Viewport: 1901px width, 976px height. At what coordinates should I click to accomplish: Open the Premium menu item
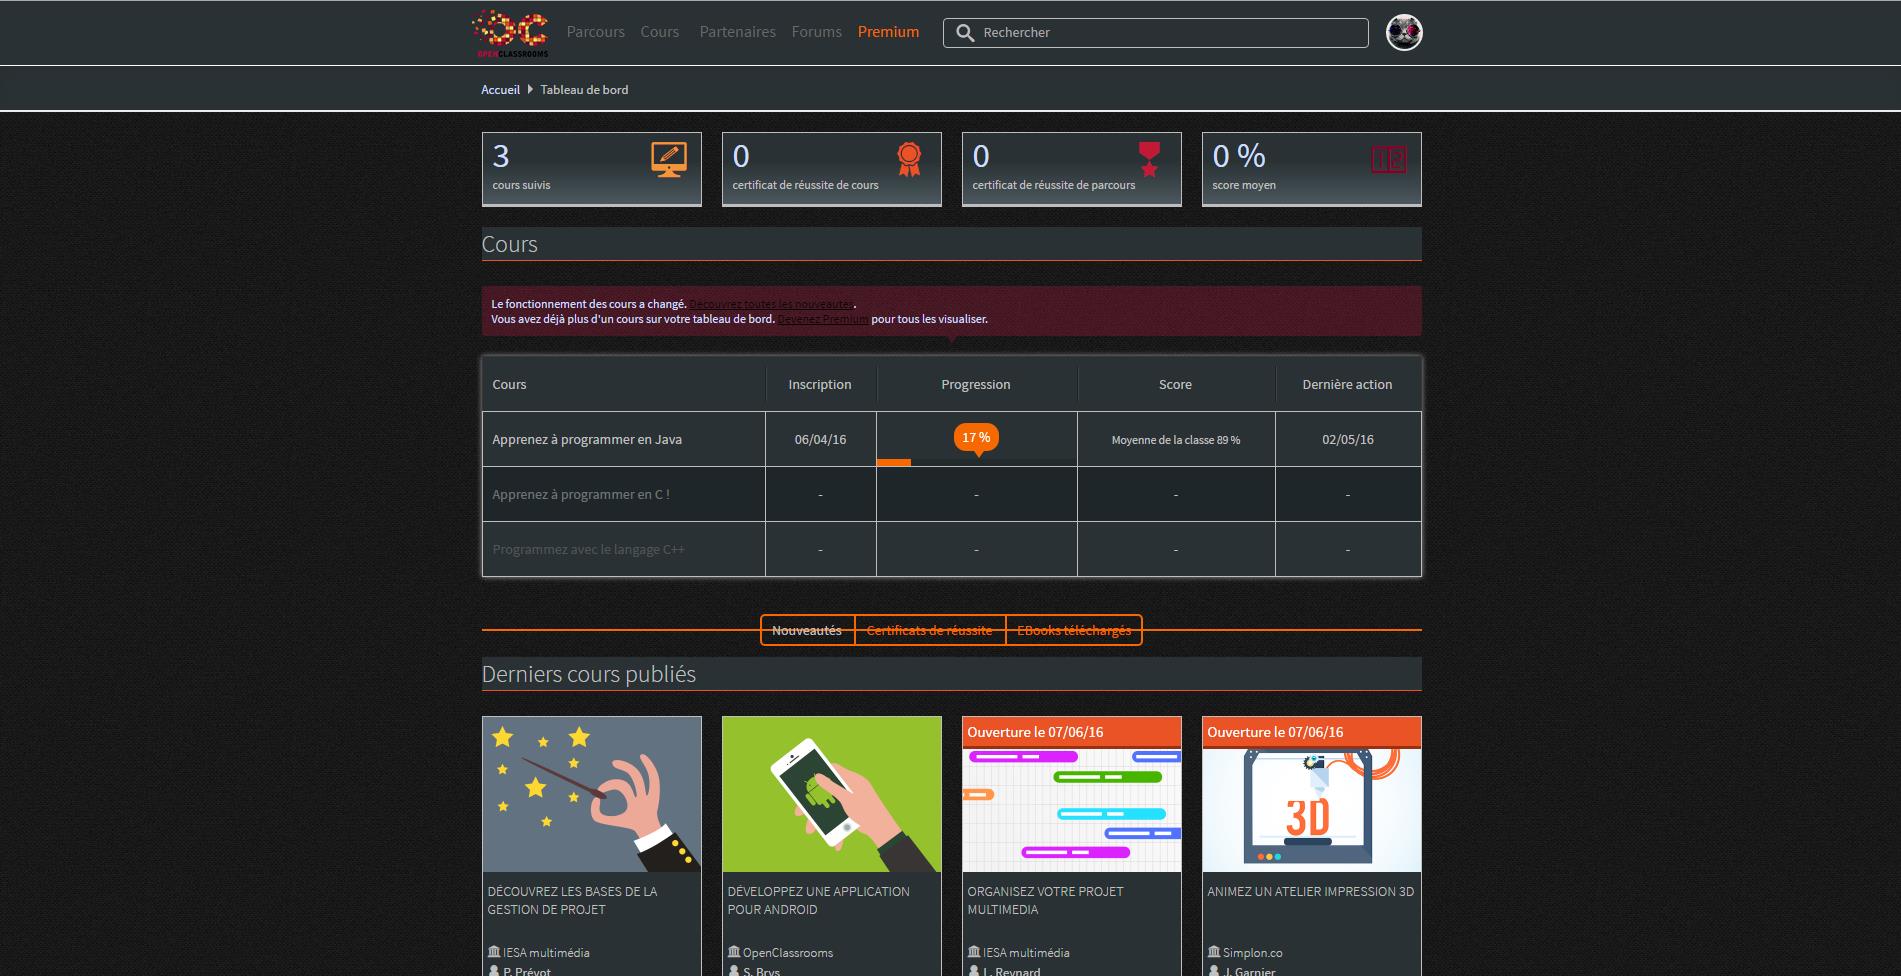coord(888,31)
